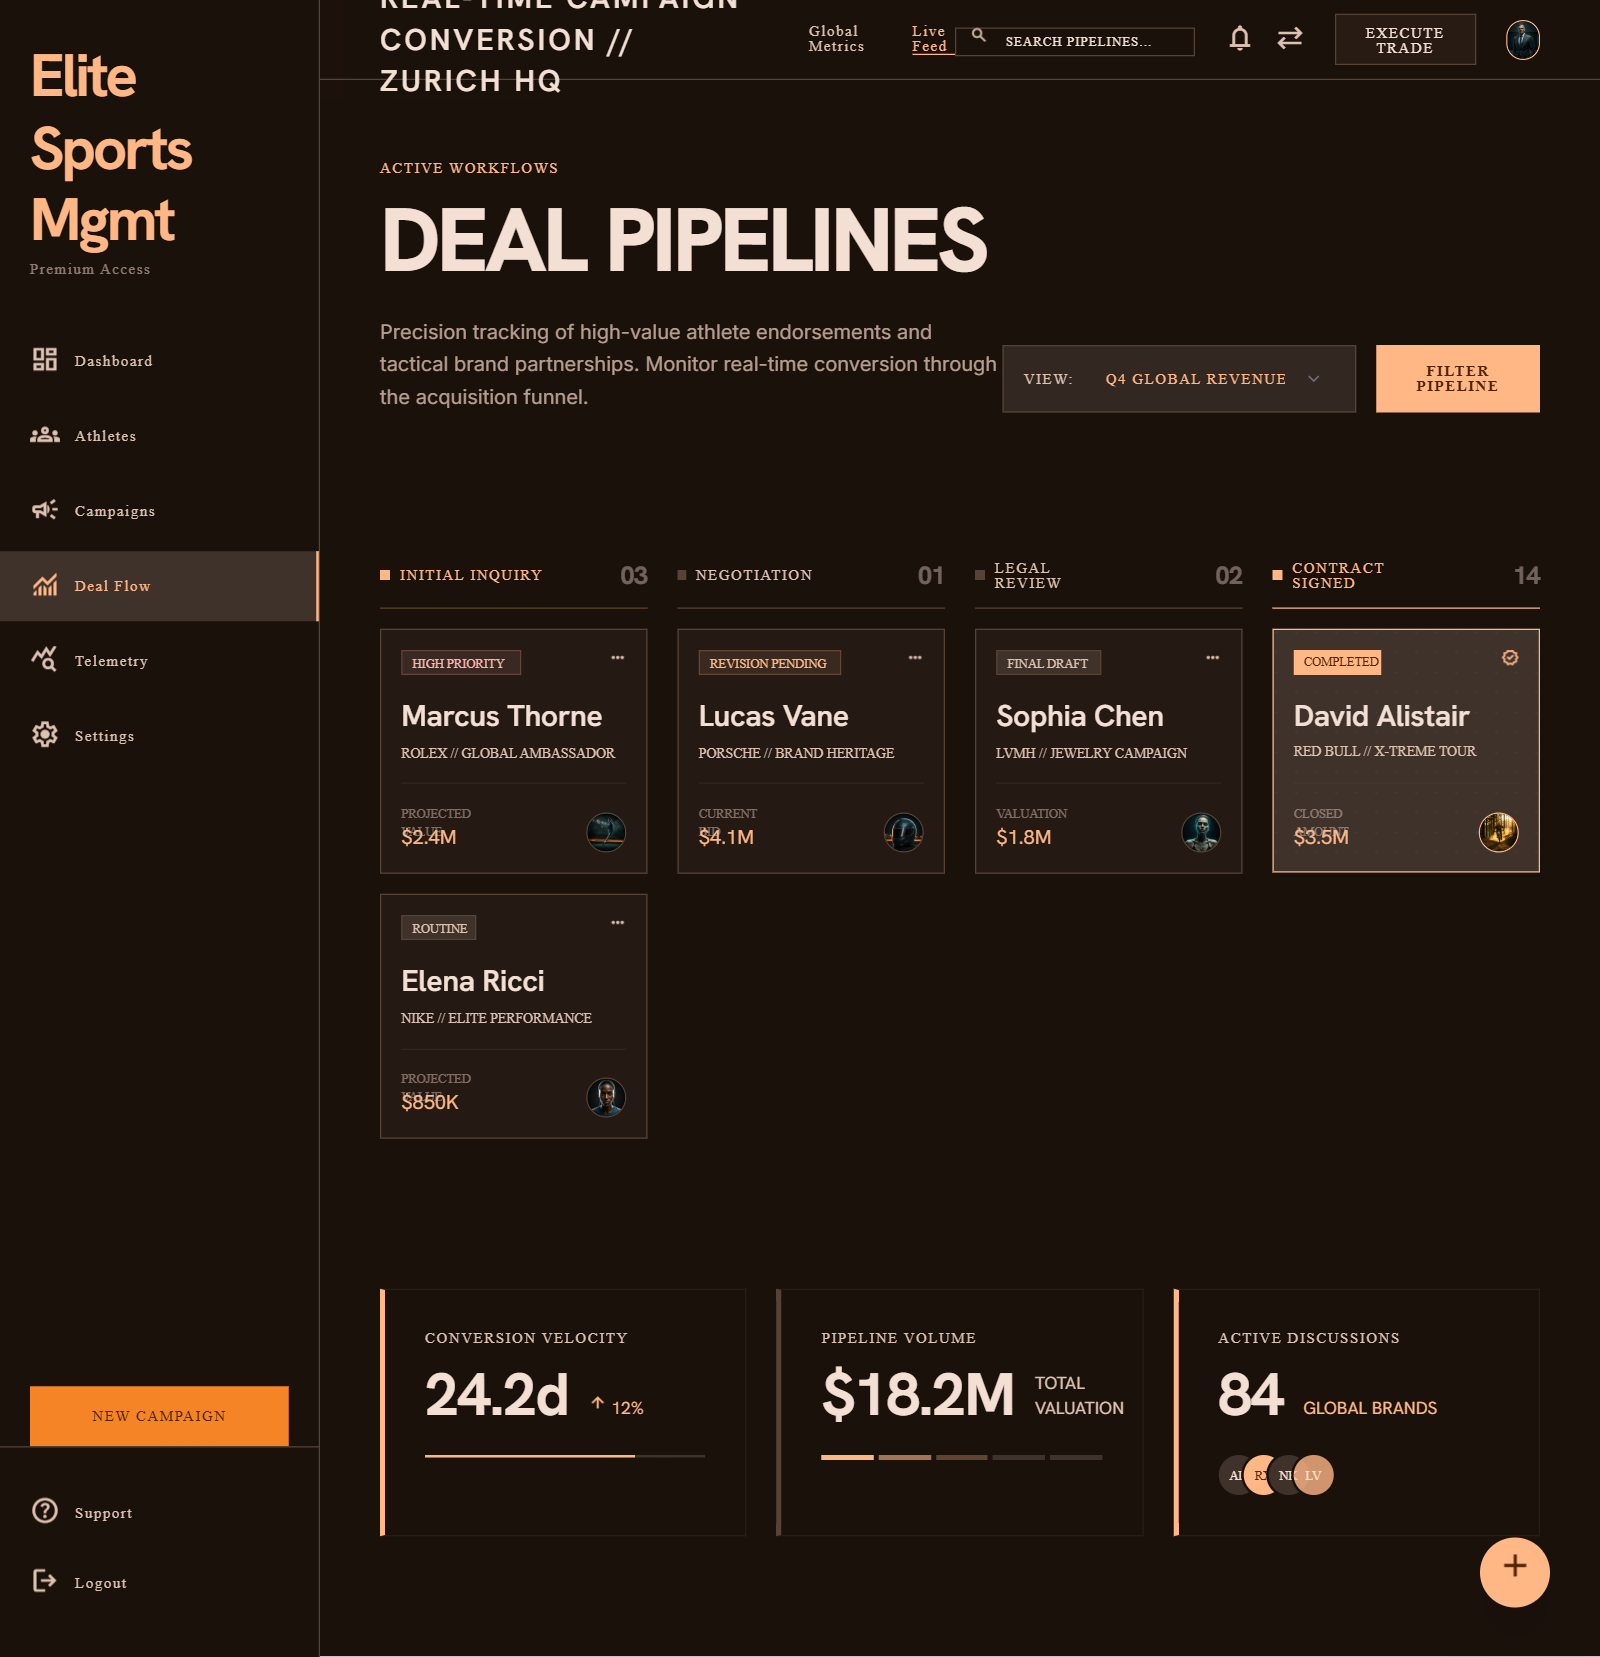
Task: Click the Support help icon
Action: coord(45,1511)
